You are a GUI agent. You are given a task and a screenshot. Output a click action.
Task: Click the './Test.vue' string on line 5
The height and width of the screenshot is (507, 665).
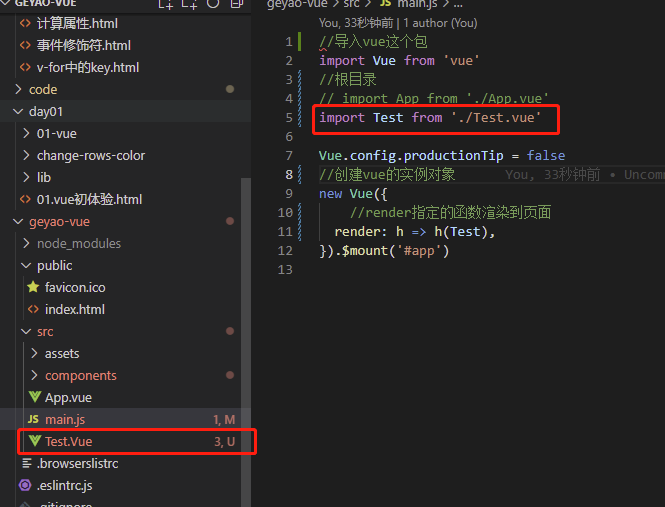click(496, 118)
